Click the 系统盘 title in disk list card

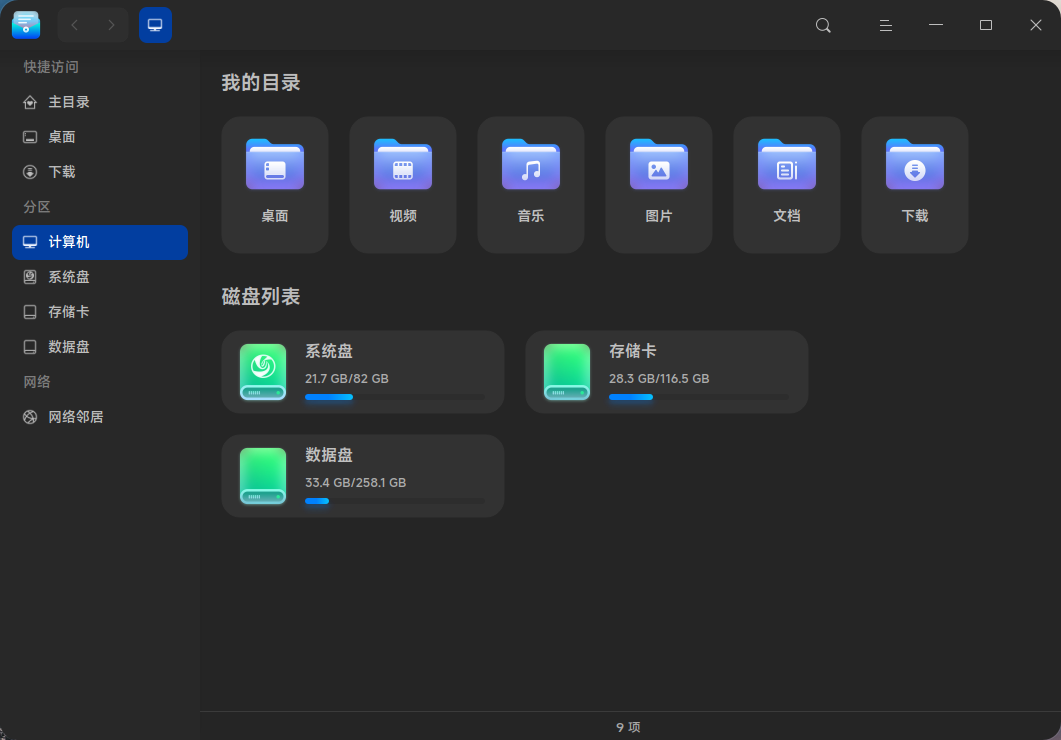[329, 351]
